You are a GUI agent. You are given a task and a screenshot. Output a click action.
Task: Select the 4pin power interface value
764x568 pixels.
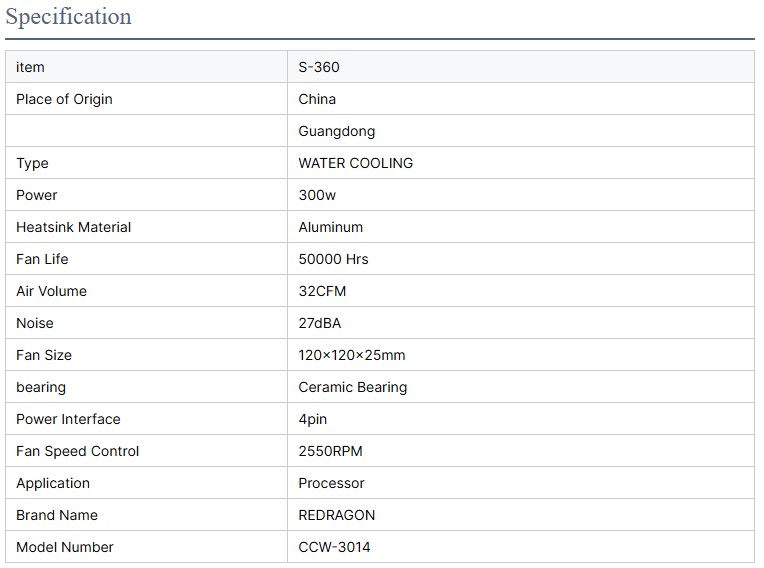(x=312, y=419)
